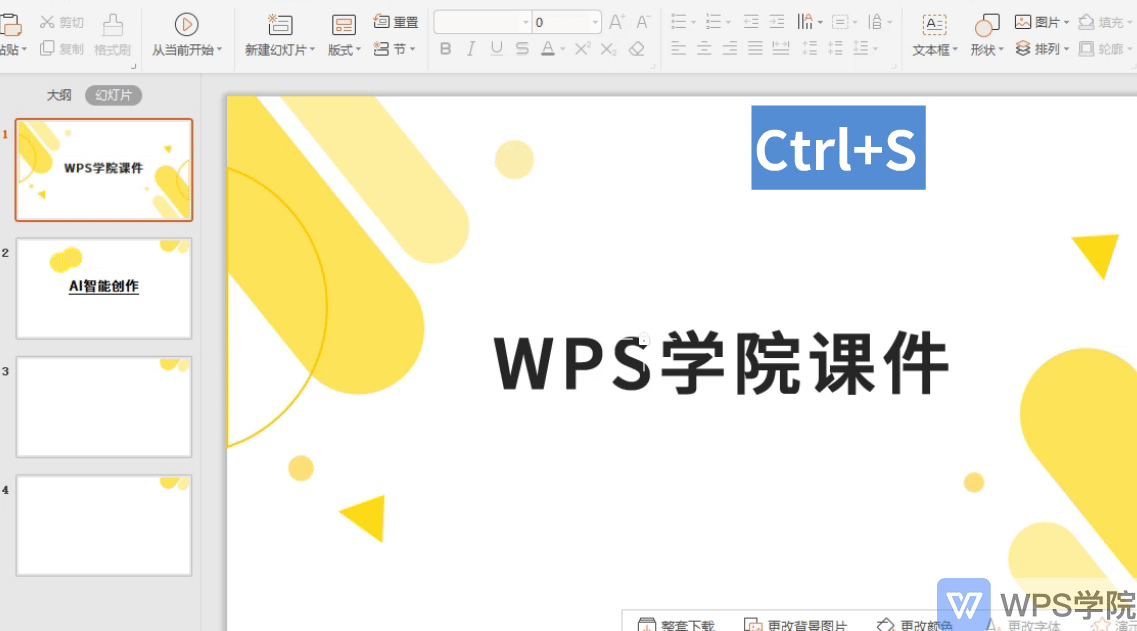Expand the bullet list dropdown
This screenshot has width=1137, height=631.
pyautogui.click(x=693, y=22)
